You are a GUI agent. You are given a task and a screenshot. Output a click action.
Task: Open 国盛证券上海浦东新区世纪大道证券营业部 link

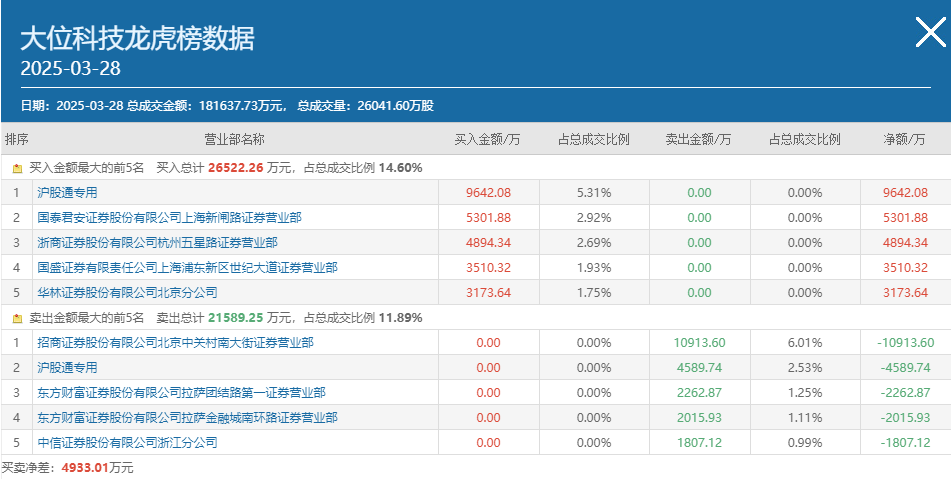point(187,267)
